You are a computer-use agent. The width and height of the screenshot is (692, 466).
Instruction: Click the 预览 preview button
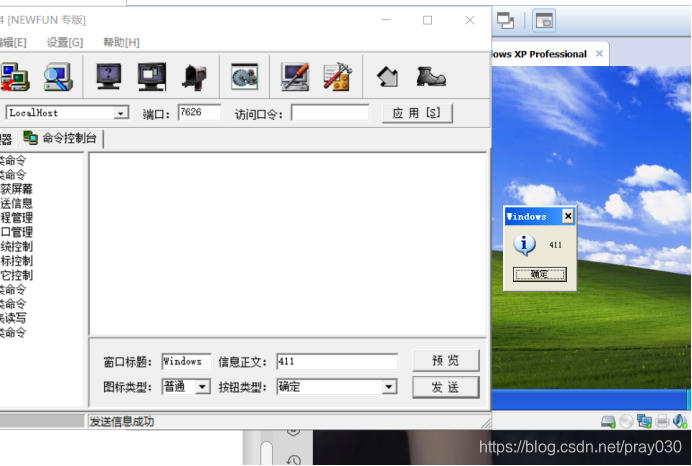[446, 361]
